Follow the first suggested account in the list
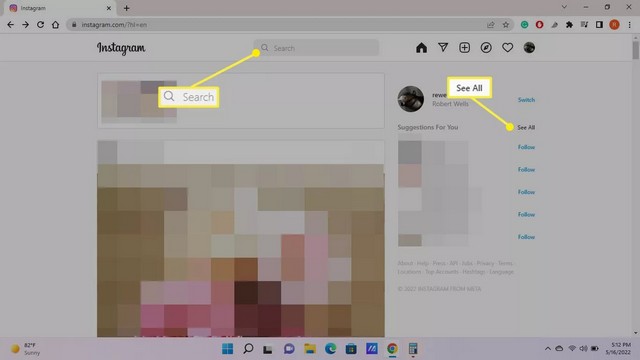Viewport: 640px width, 360px height. 526,147
